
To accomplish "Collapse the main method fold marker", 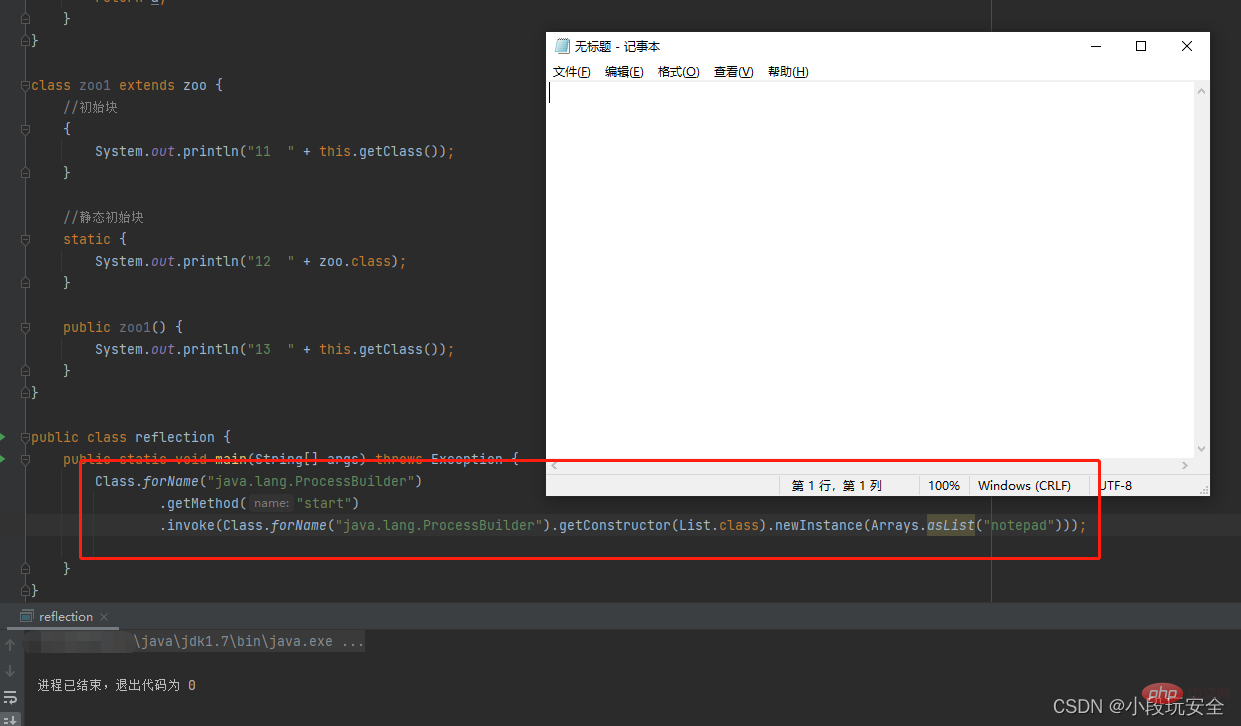I will pos(25,459).
